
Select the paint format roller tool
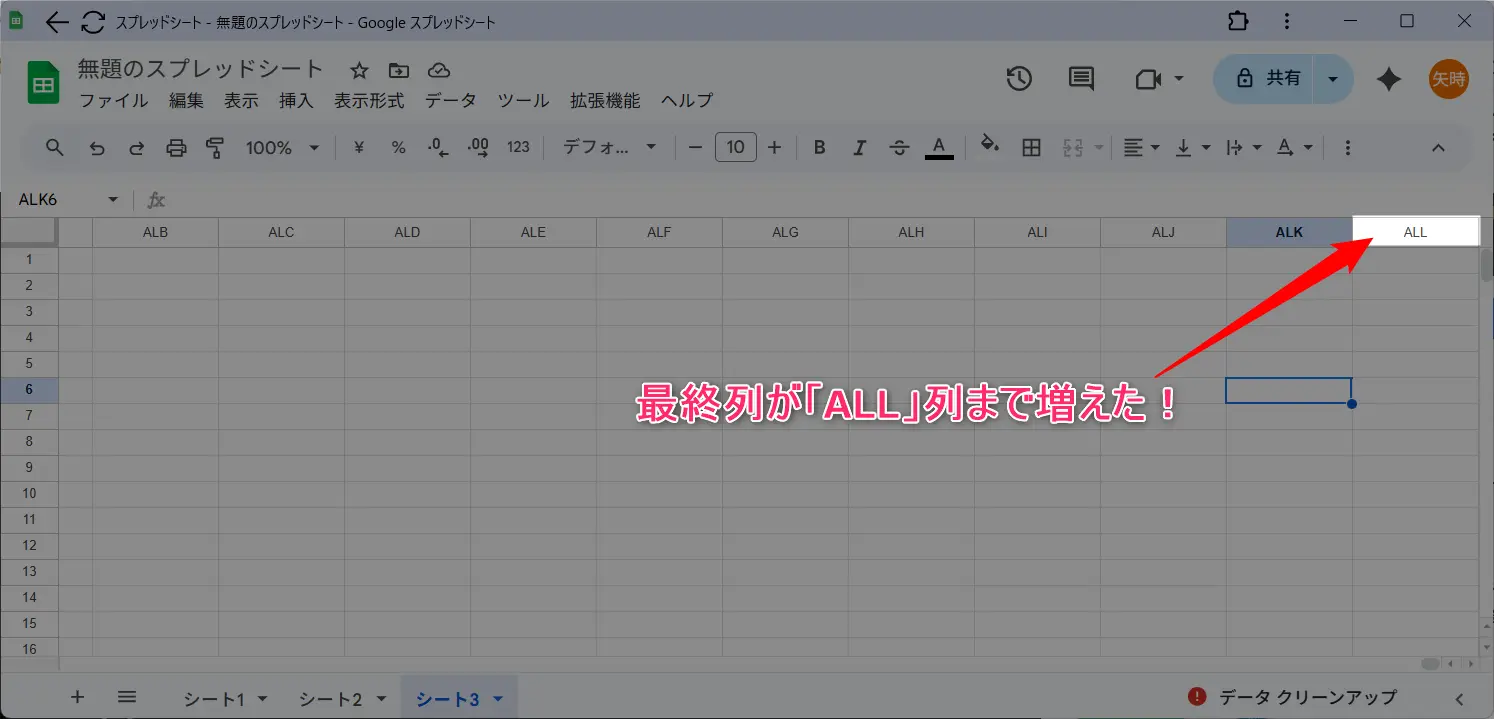[x=215, y=148]
